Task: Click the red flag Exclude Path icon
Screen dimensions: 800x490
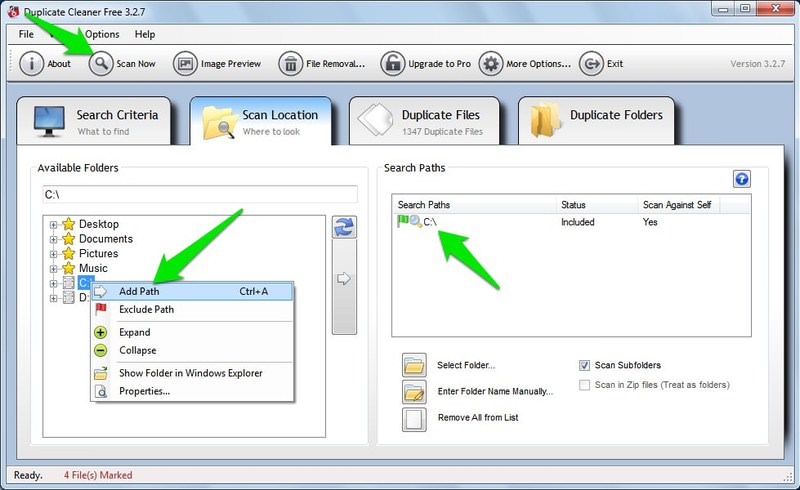Action: click(x=101, y=309)
